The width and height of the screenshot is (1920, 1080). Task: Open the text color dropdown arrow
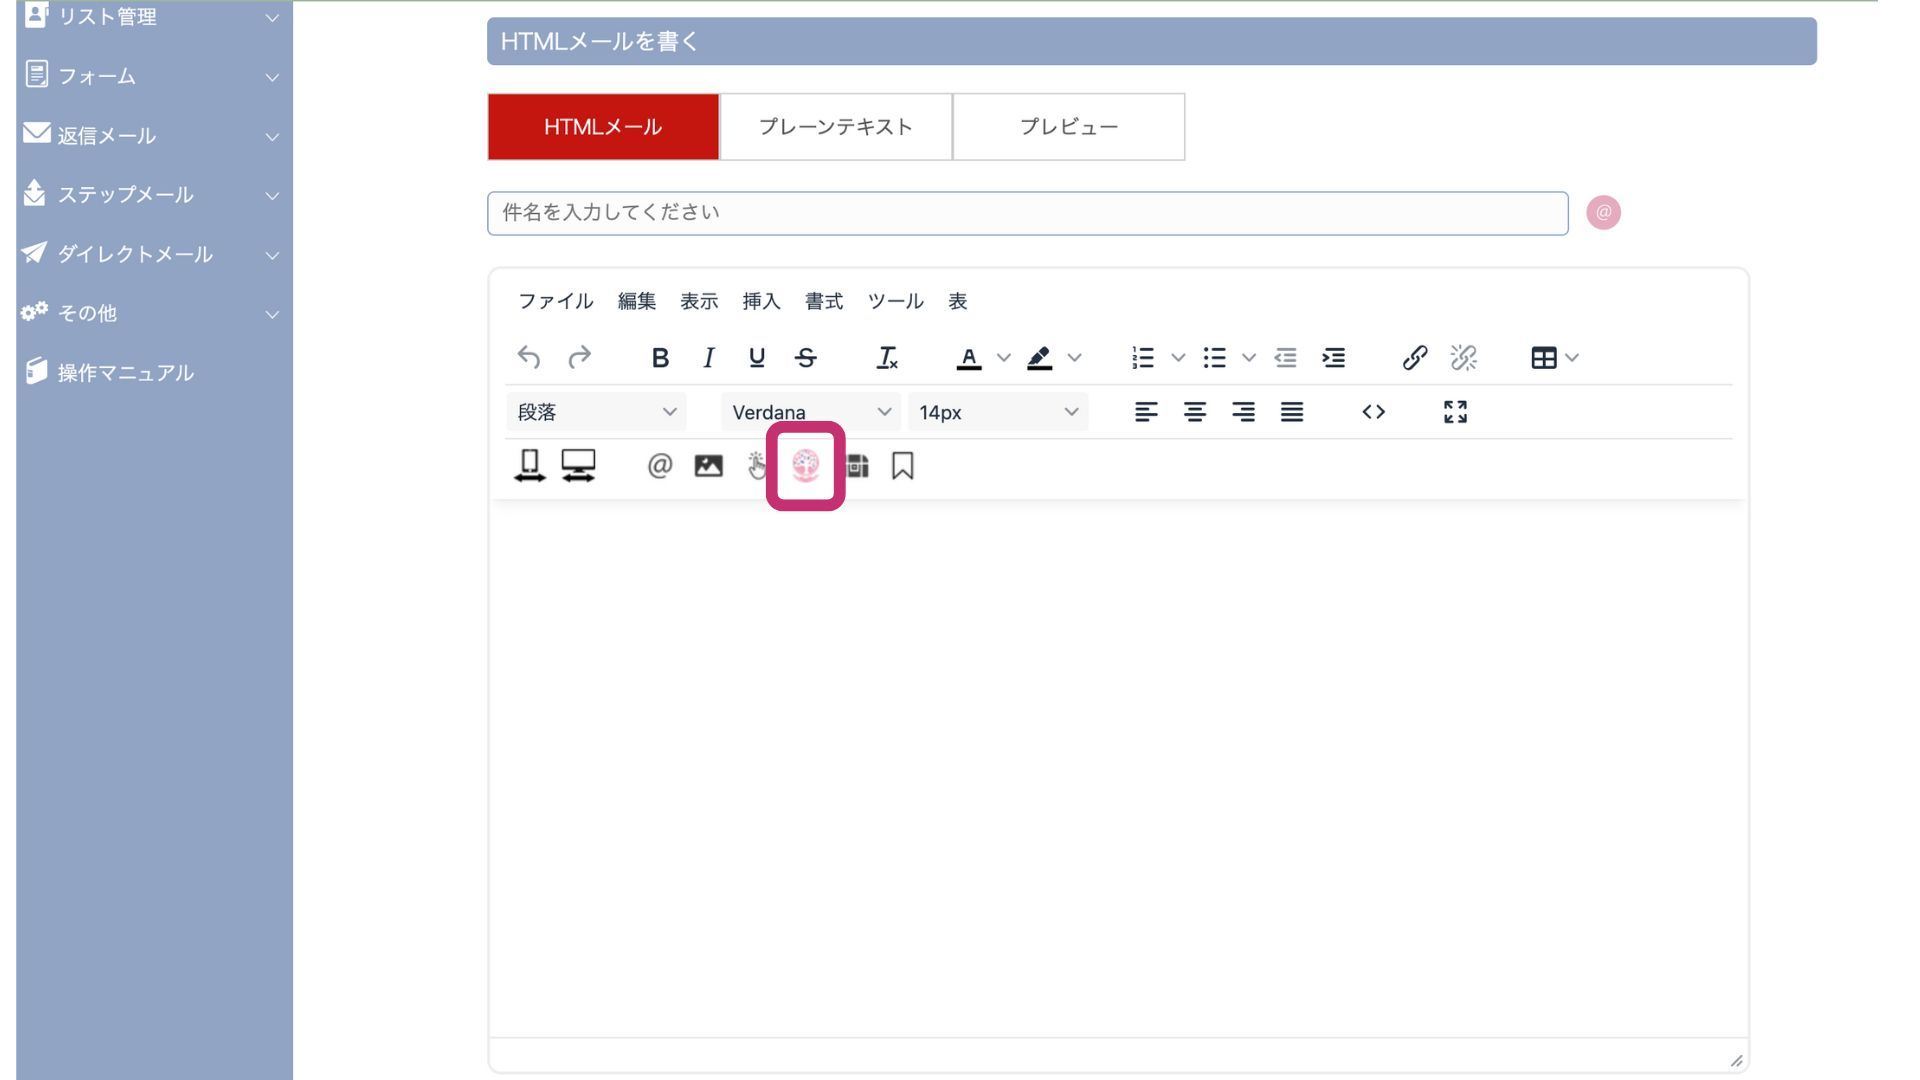[1004, 357]
